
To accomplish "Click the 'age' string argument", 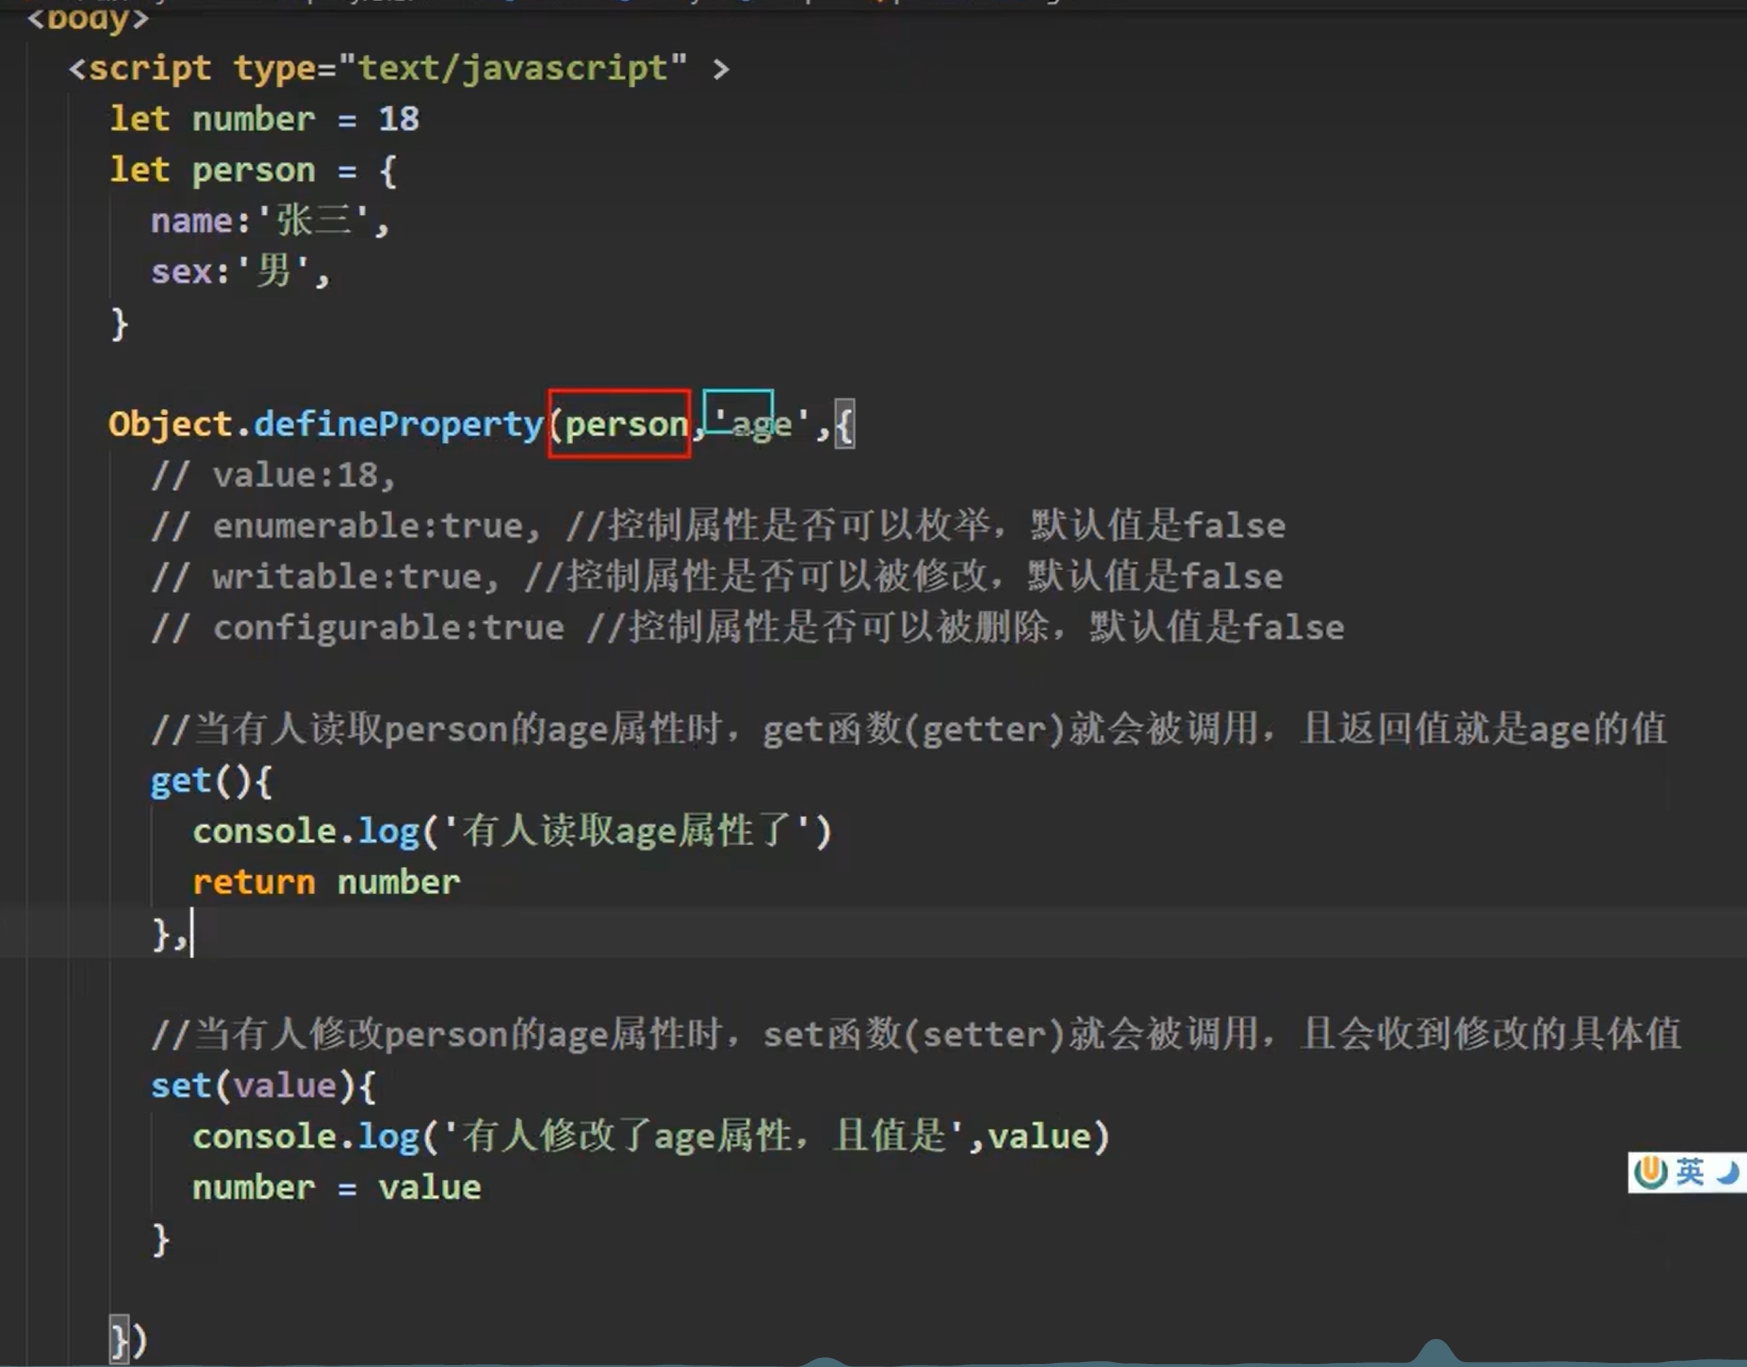I will click(760, 424).
